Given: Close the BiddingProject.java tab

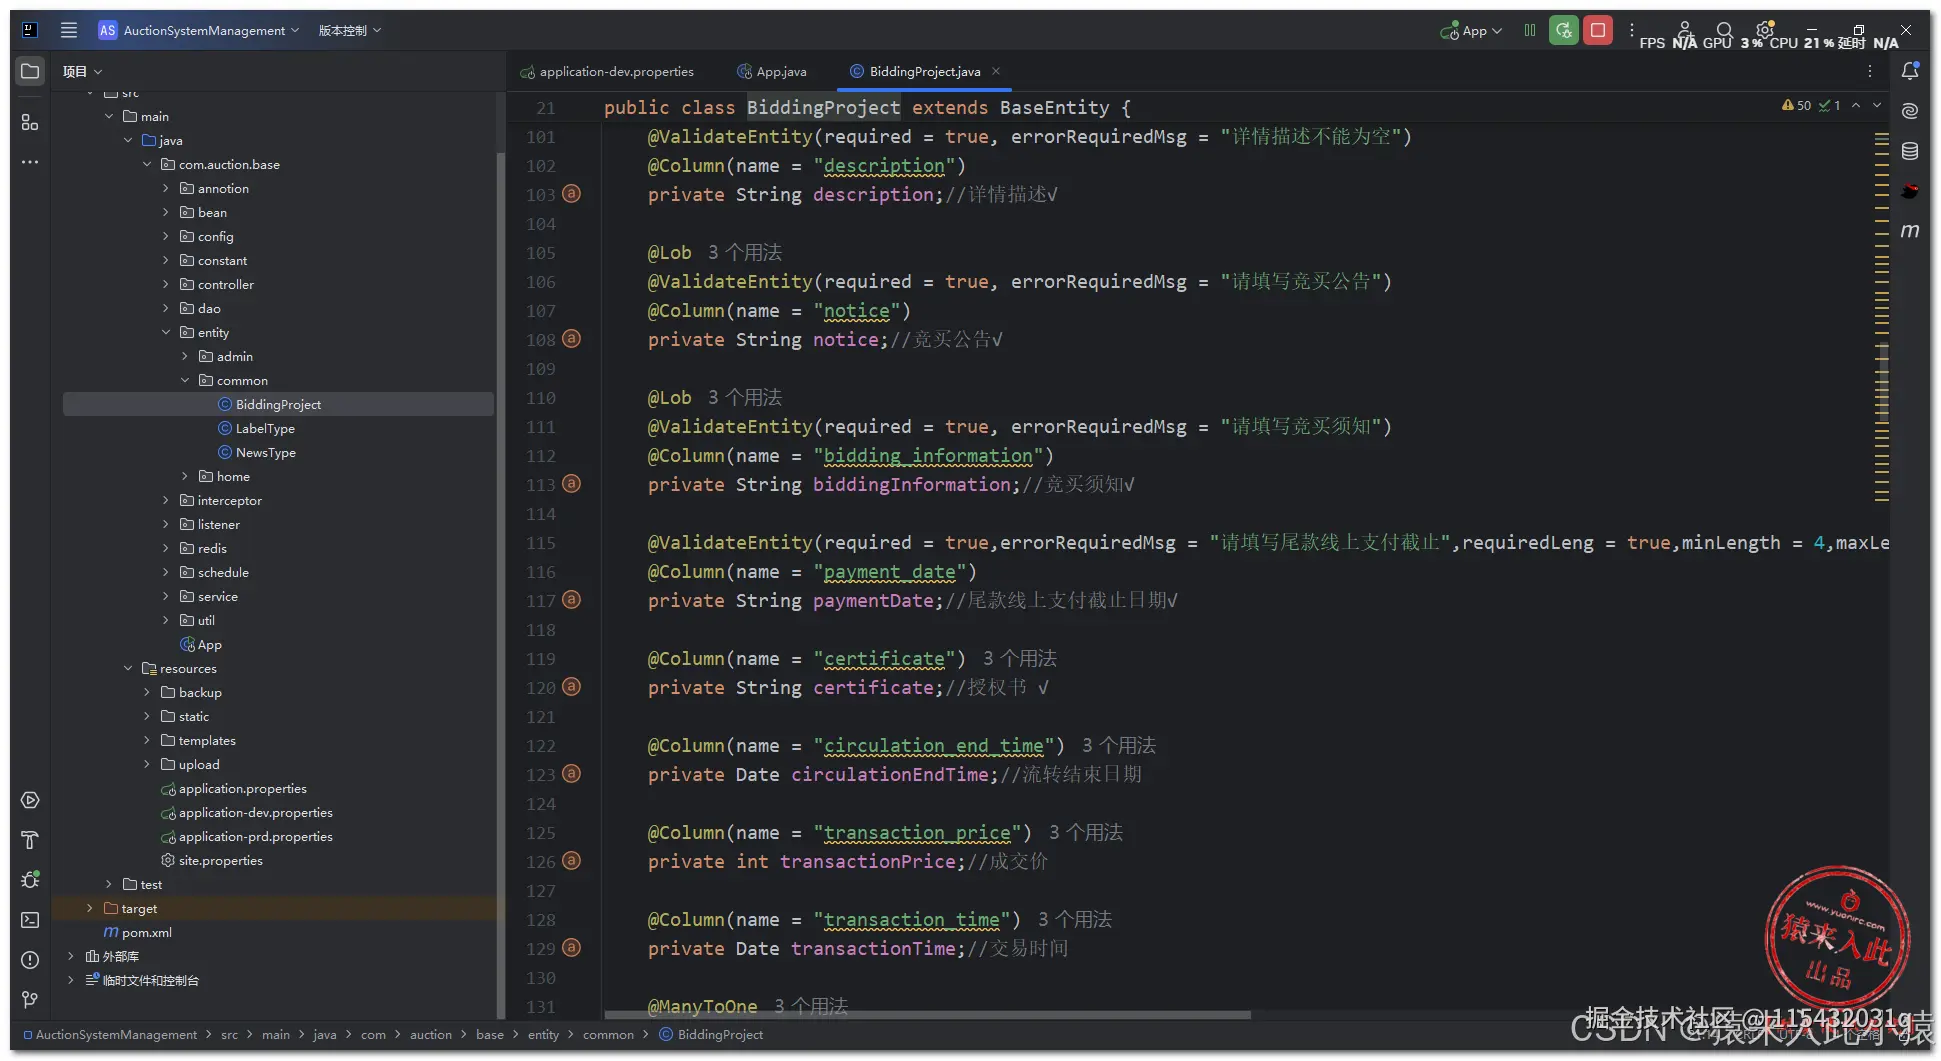Looking at the screenshot, I should (996, 71).
